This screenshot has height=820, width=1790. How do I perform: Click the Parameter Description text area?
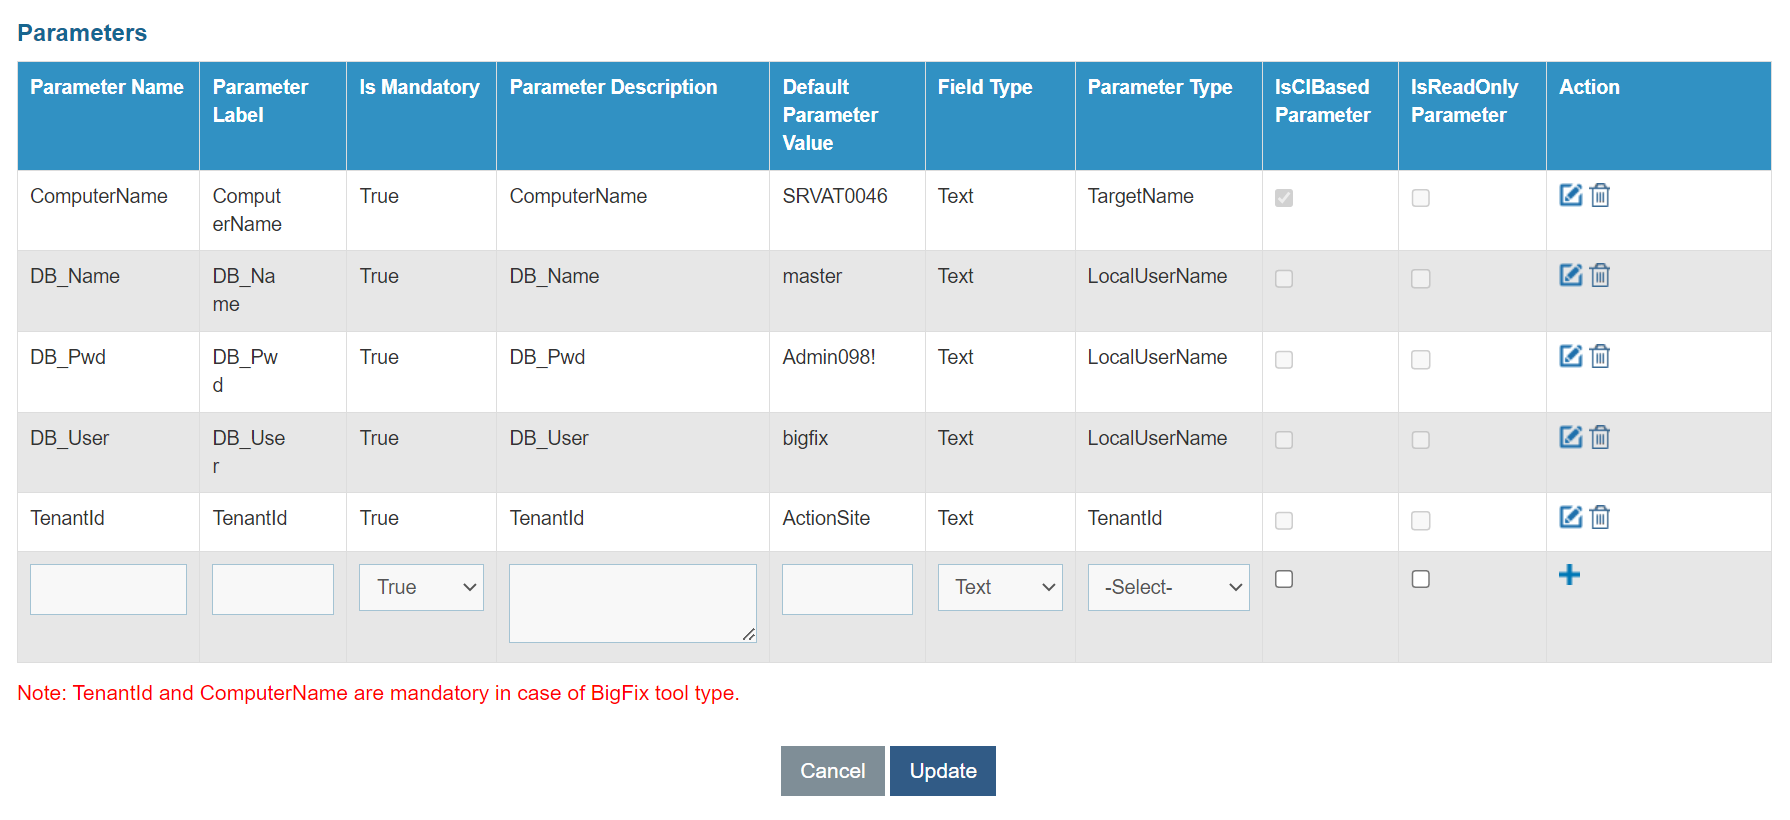632,603
